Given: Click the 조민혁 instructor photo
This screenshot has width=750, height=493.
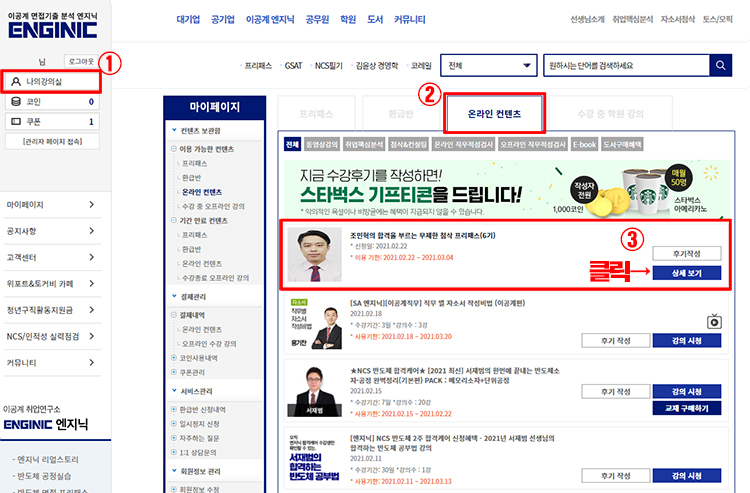Looking at the screenshot, I should pos(314,255).
